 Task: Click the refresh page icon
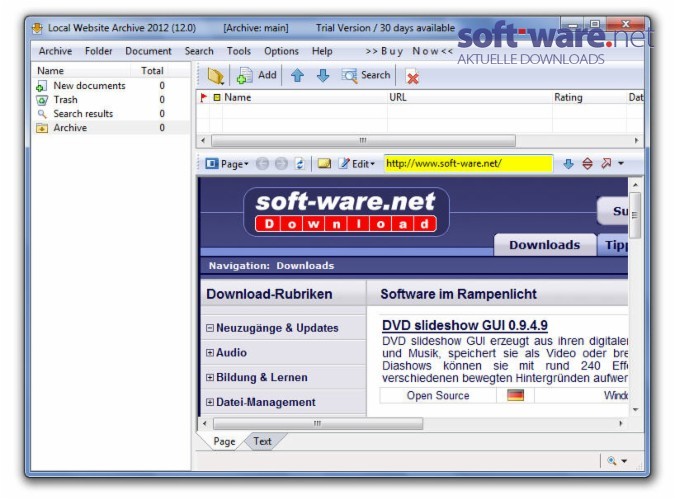300,164
